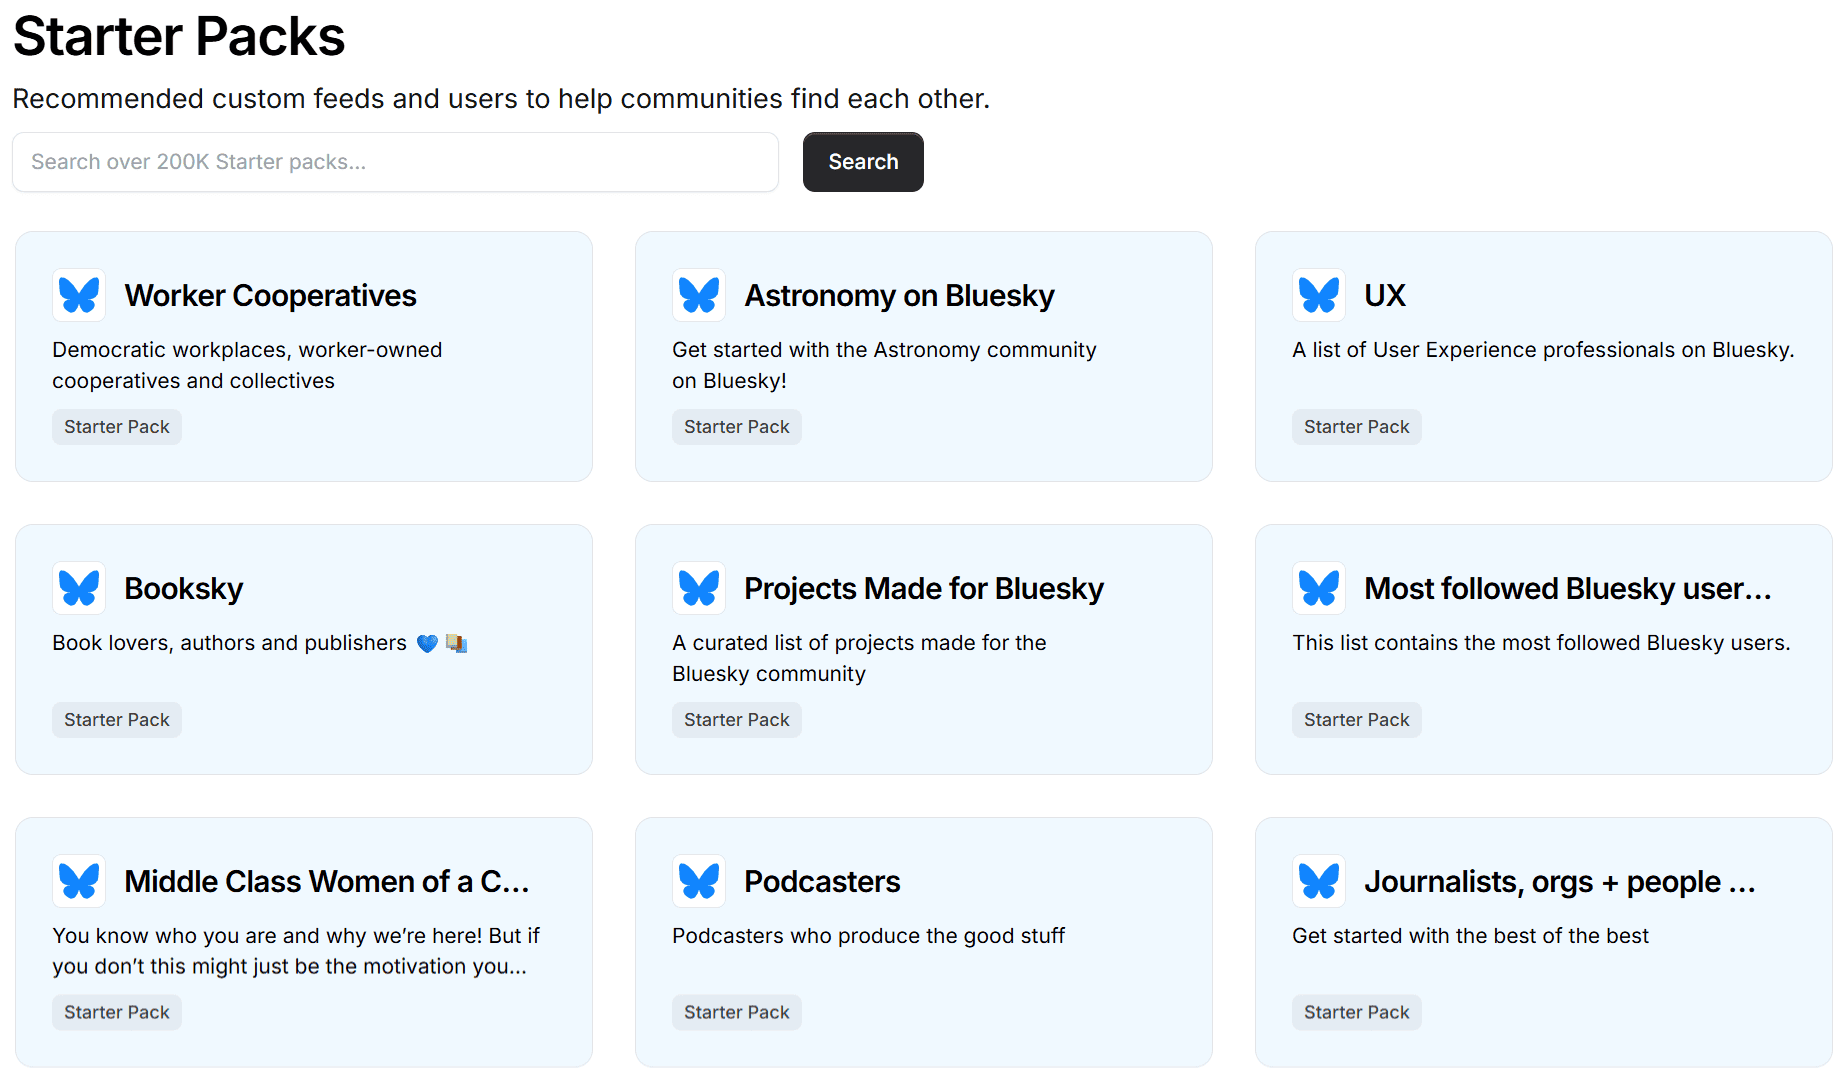Click the butterfly icon on Worker Cooperatives card
The height and width of the screenshot is (1084, 1845).
tap(79, 295)
